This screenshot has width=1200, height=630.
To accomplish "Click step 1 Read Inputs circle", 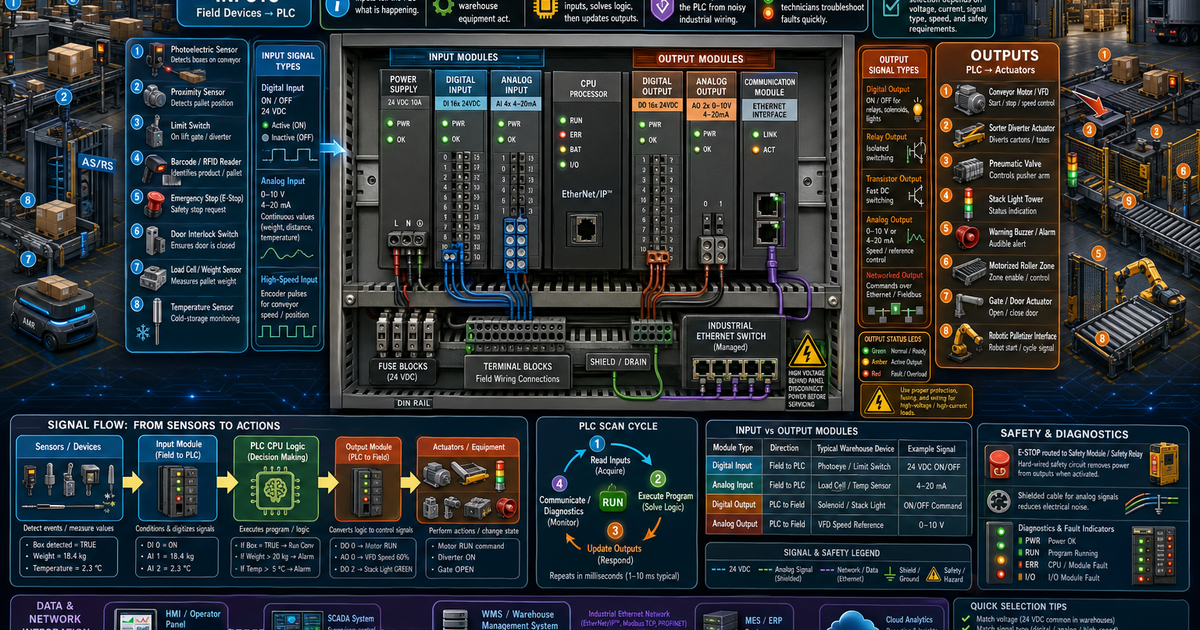I will (596, 444).
